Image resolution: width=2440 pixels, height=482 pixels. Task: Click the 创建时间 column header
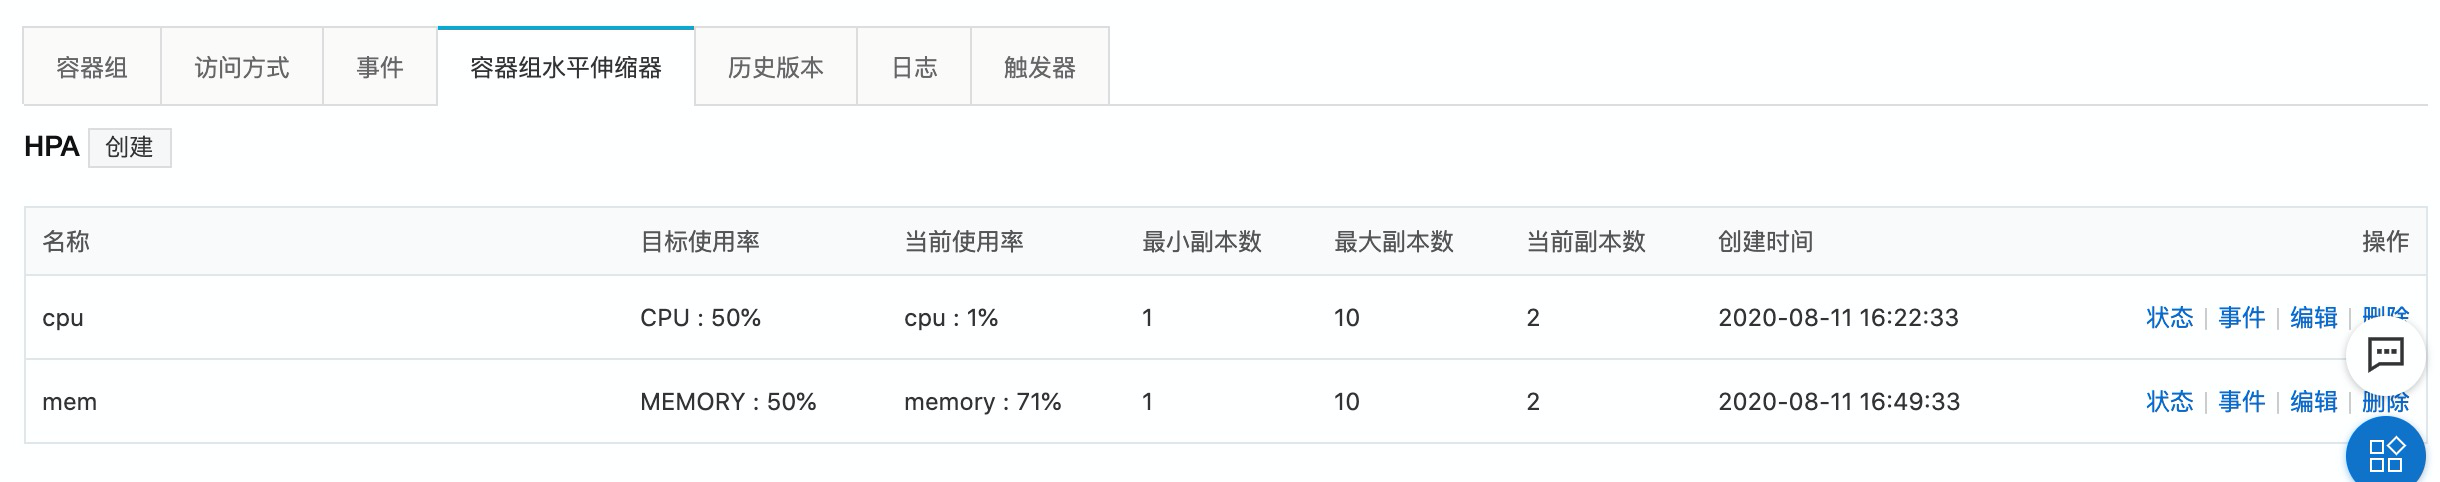[1765, 241]
